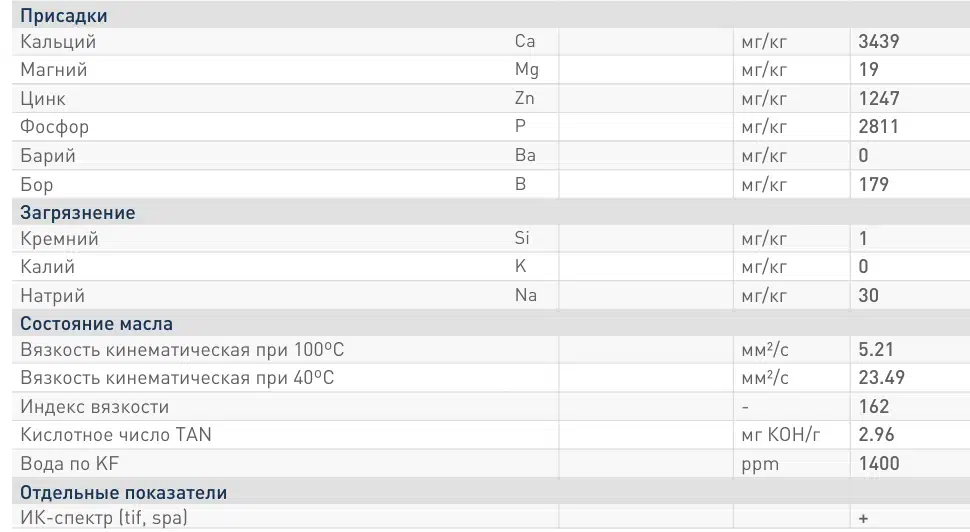Select the Кальций row label

click(x=58, y=41)
